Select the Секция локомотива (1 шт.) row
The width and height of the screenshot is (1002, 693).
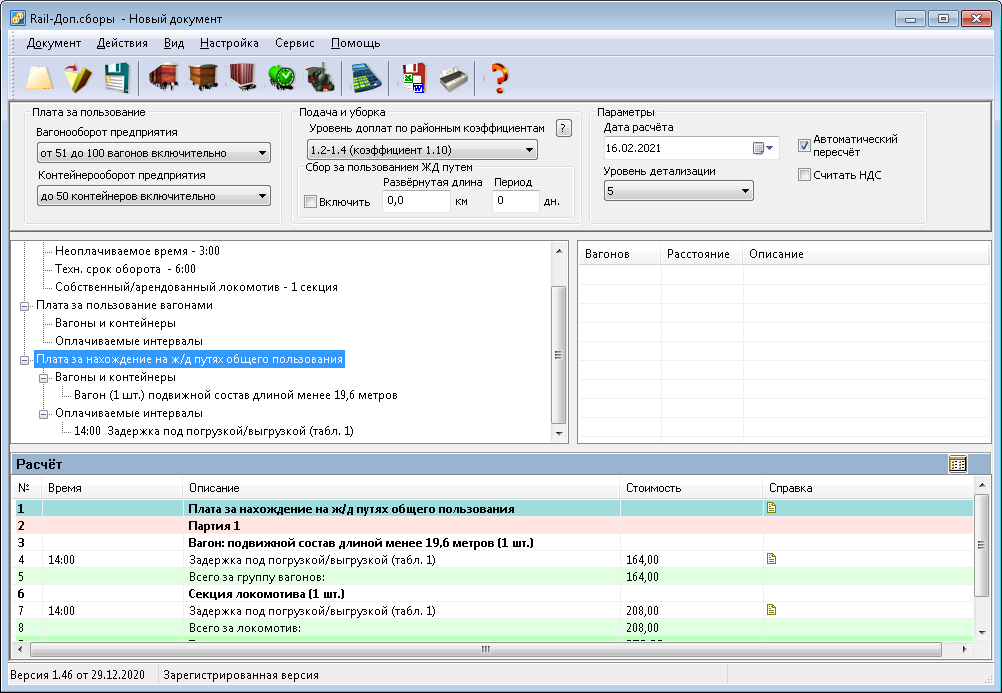(493, 593)
